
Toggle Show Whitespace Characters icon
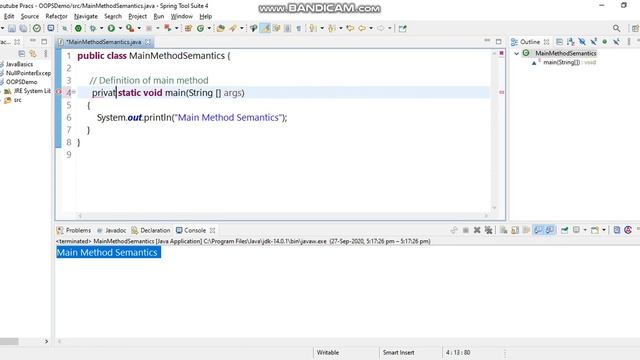pyautogui.click(x=299, y=28)
